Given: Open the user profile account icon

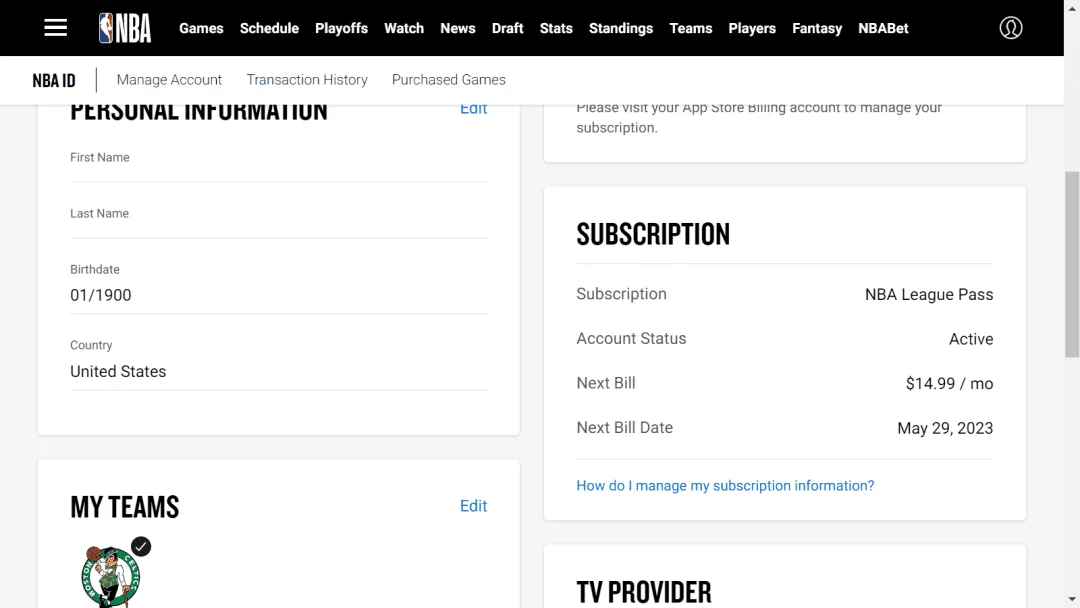Looking at the screenshot, I should pos(1010,28).
